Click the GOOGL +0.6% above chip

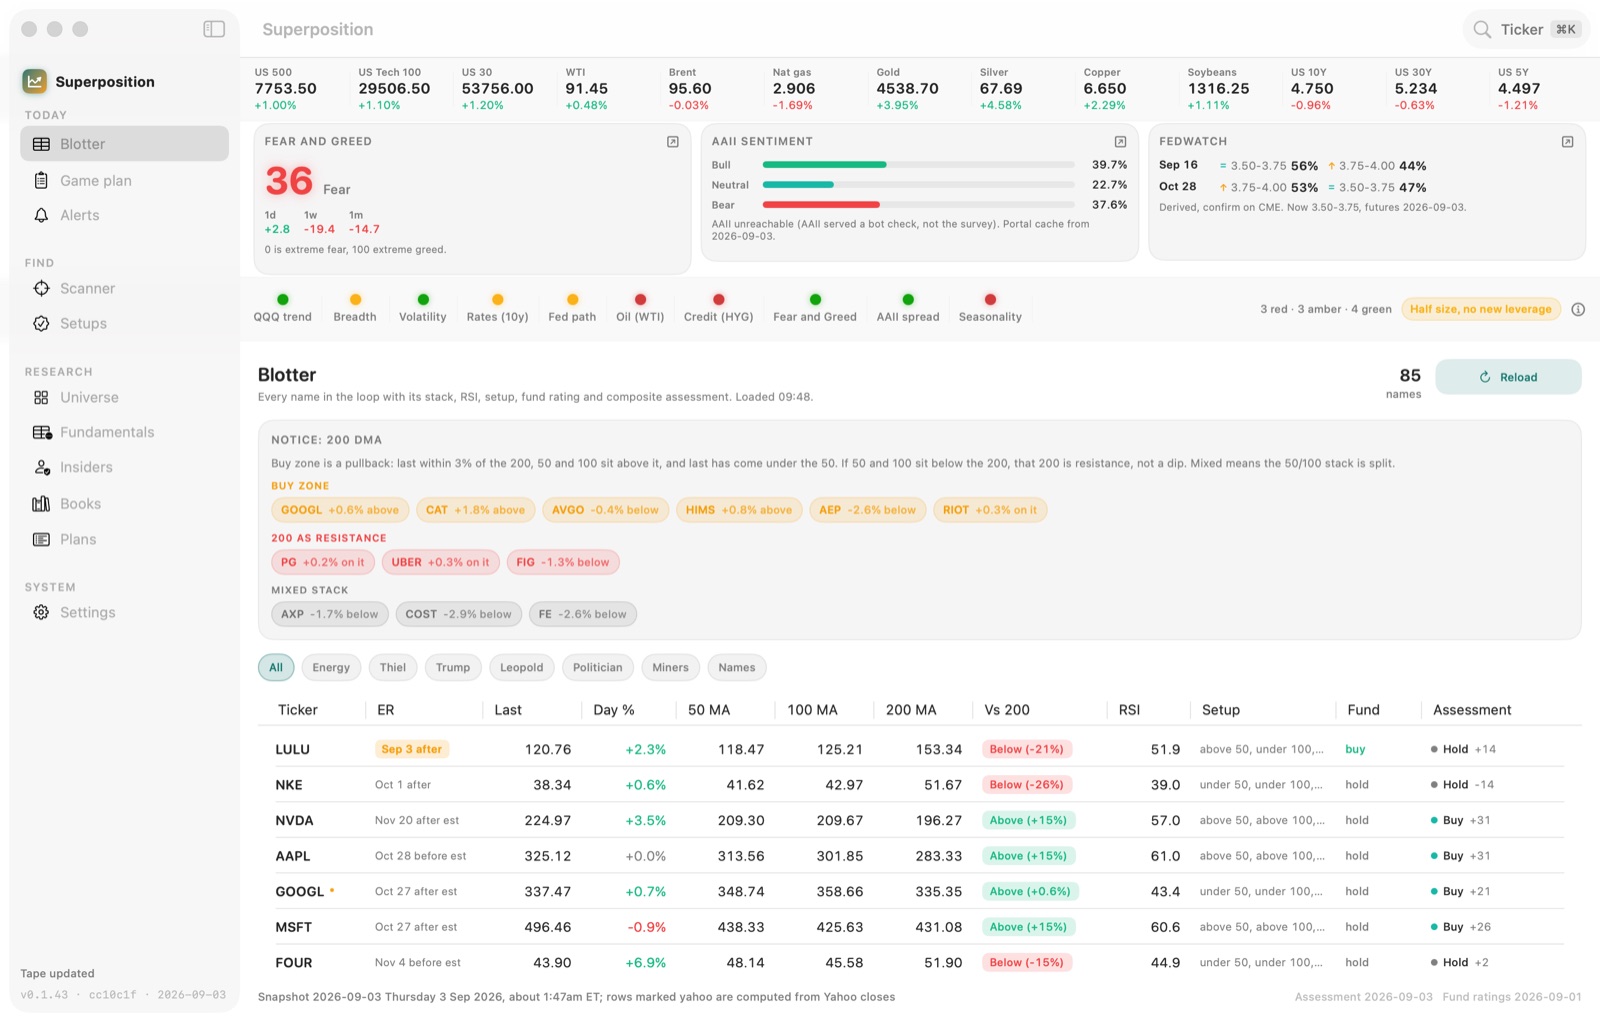340,510
